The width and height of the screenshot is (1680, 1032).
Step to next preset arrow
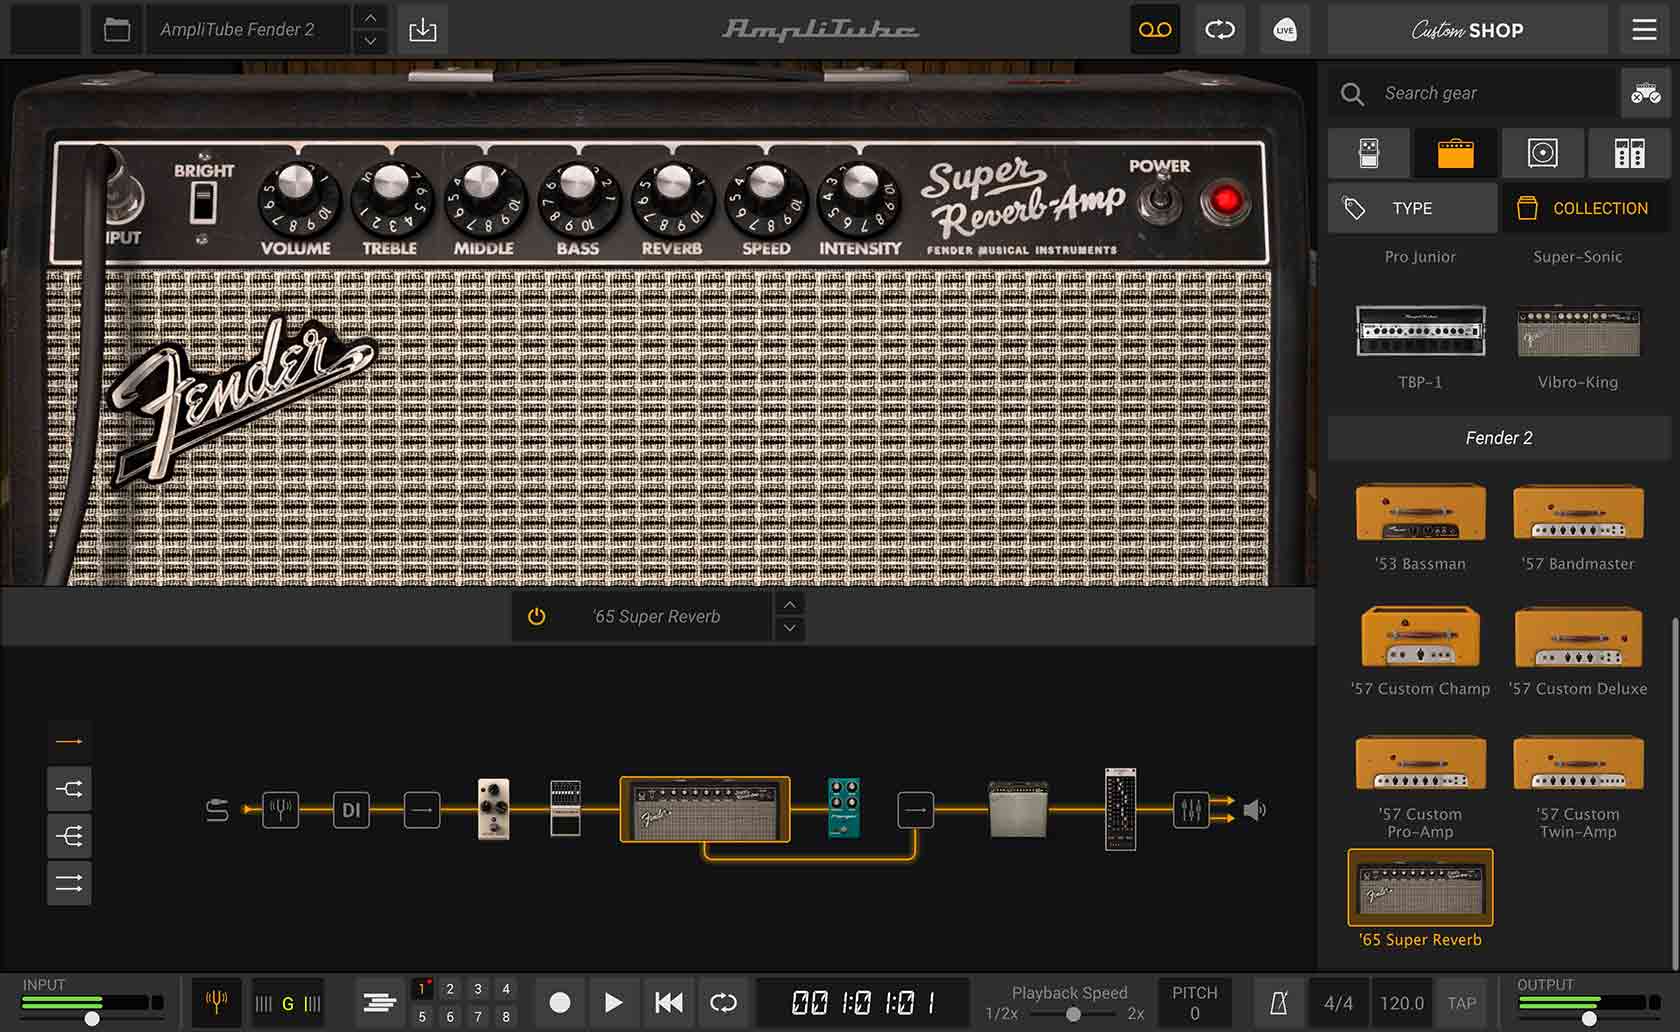point(370,41)
